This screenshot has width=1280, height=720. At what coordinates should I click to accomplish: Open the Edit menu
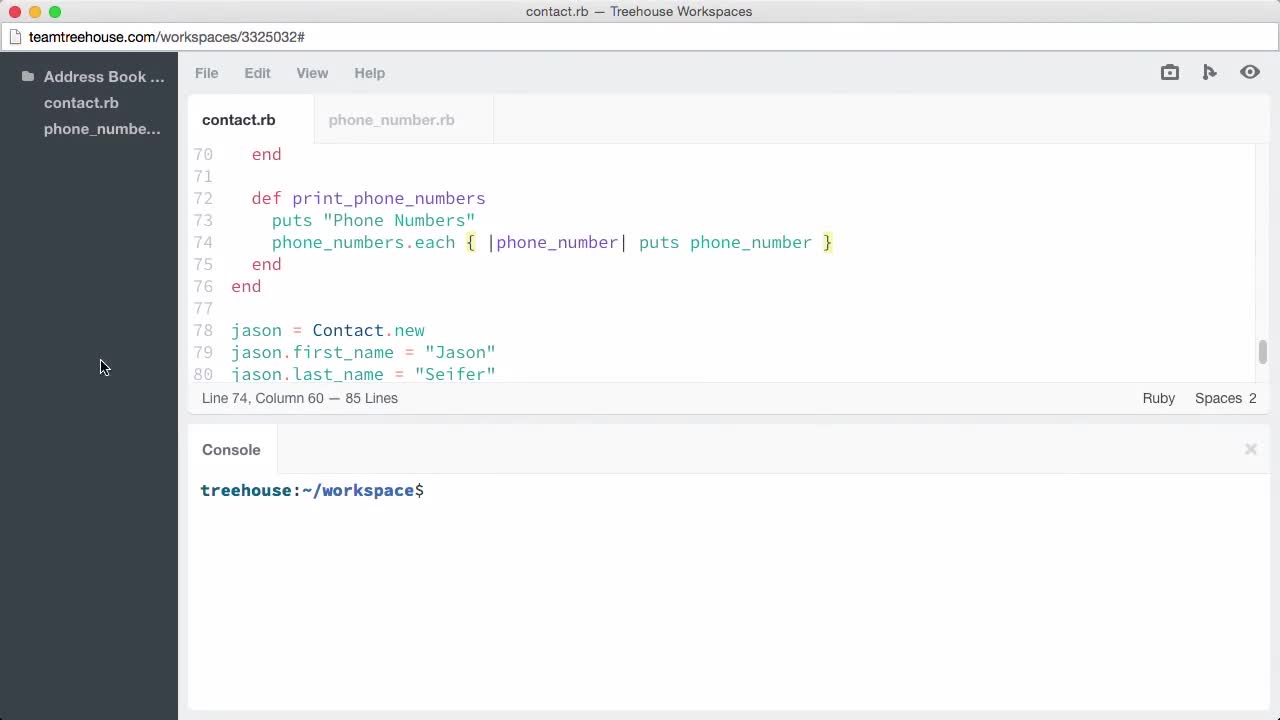pos(257,73)
